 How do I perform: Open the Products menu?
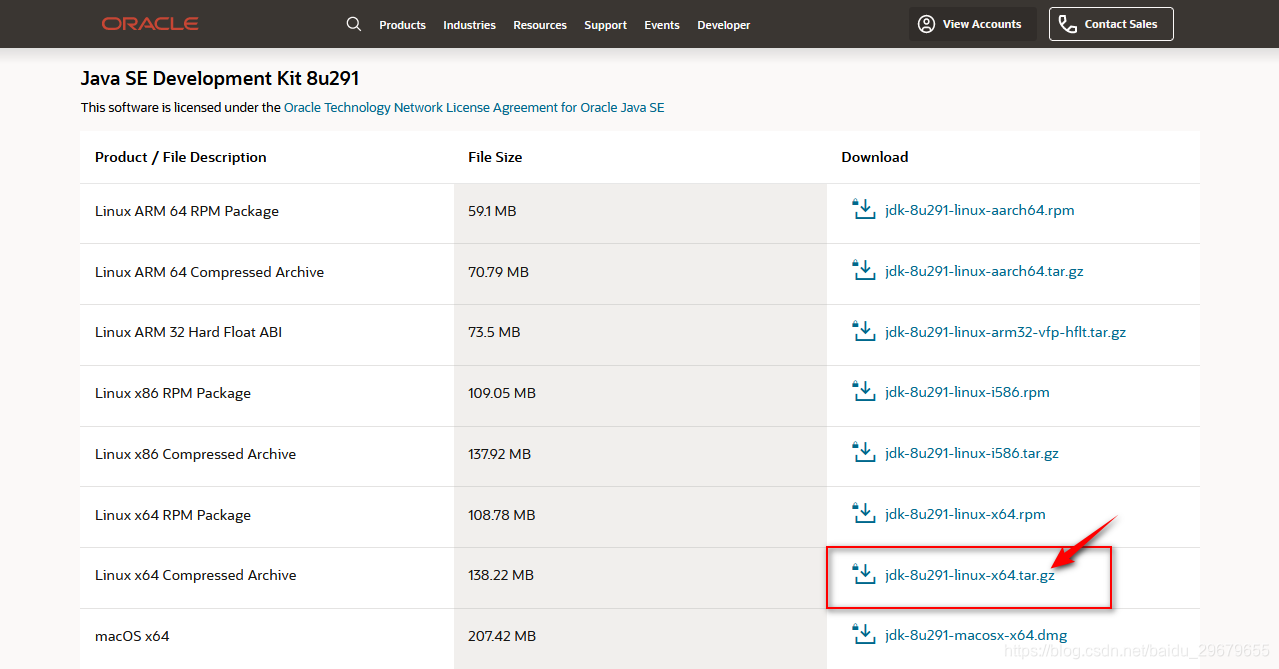[x=402, y=25]
